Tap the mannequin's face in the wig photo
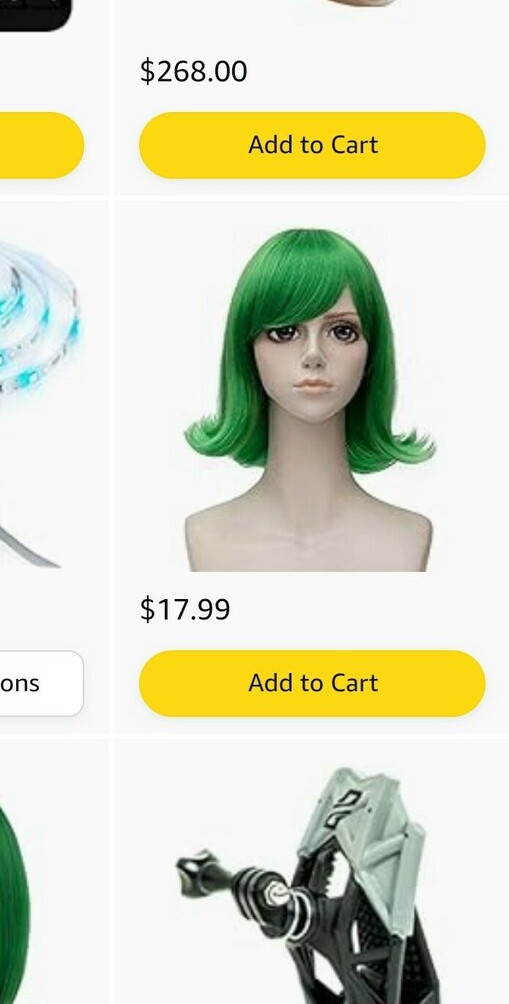Image resolution: width=509 pixels, height=1004 pixels. pos(312,365)
